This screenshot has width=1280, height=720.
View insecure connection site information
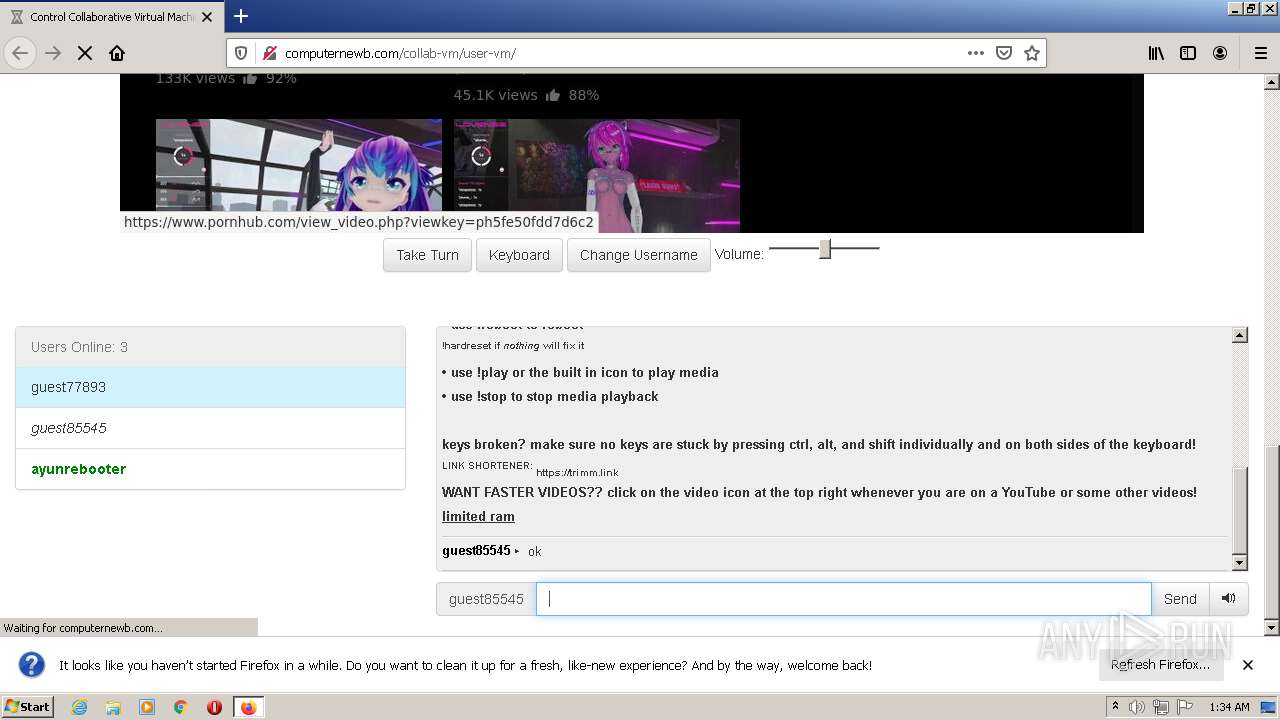pos(268,53)
